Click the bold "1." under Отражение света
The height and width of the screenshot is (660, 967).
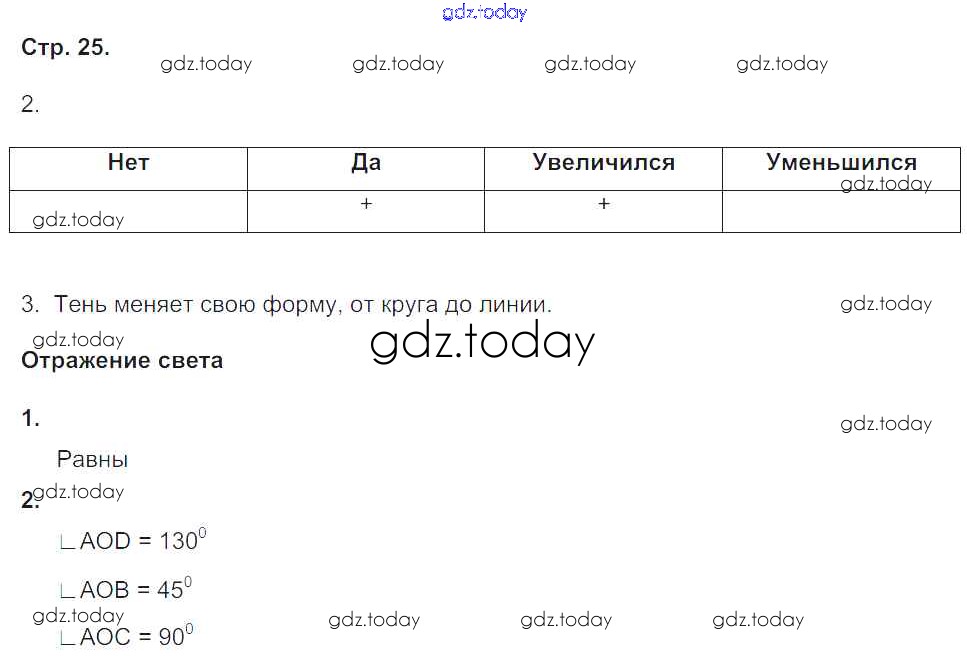click(31, 420)
